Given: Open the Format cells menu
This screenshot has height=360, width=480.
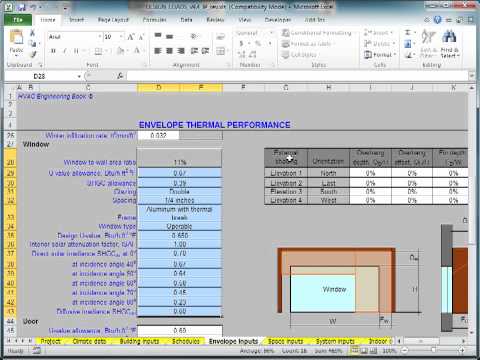Looking at the screenshot, I should click(x=380, y=55).
